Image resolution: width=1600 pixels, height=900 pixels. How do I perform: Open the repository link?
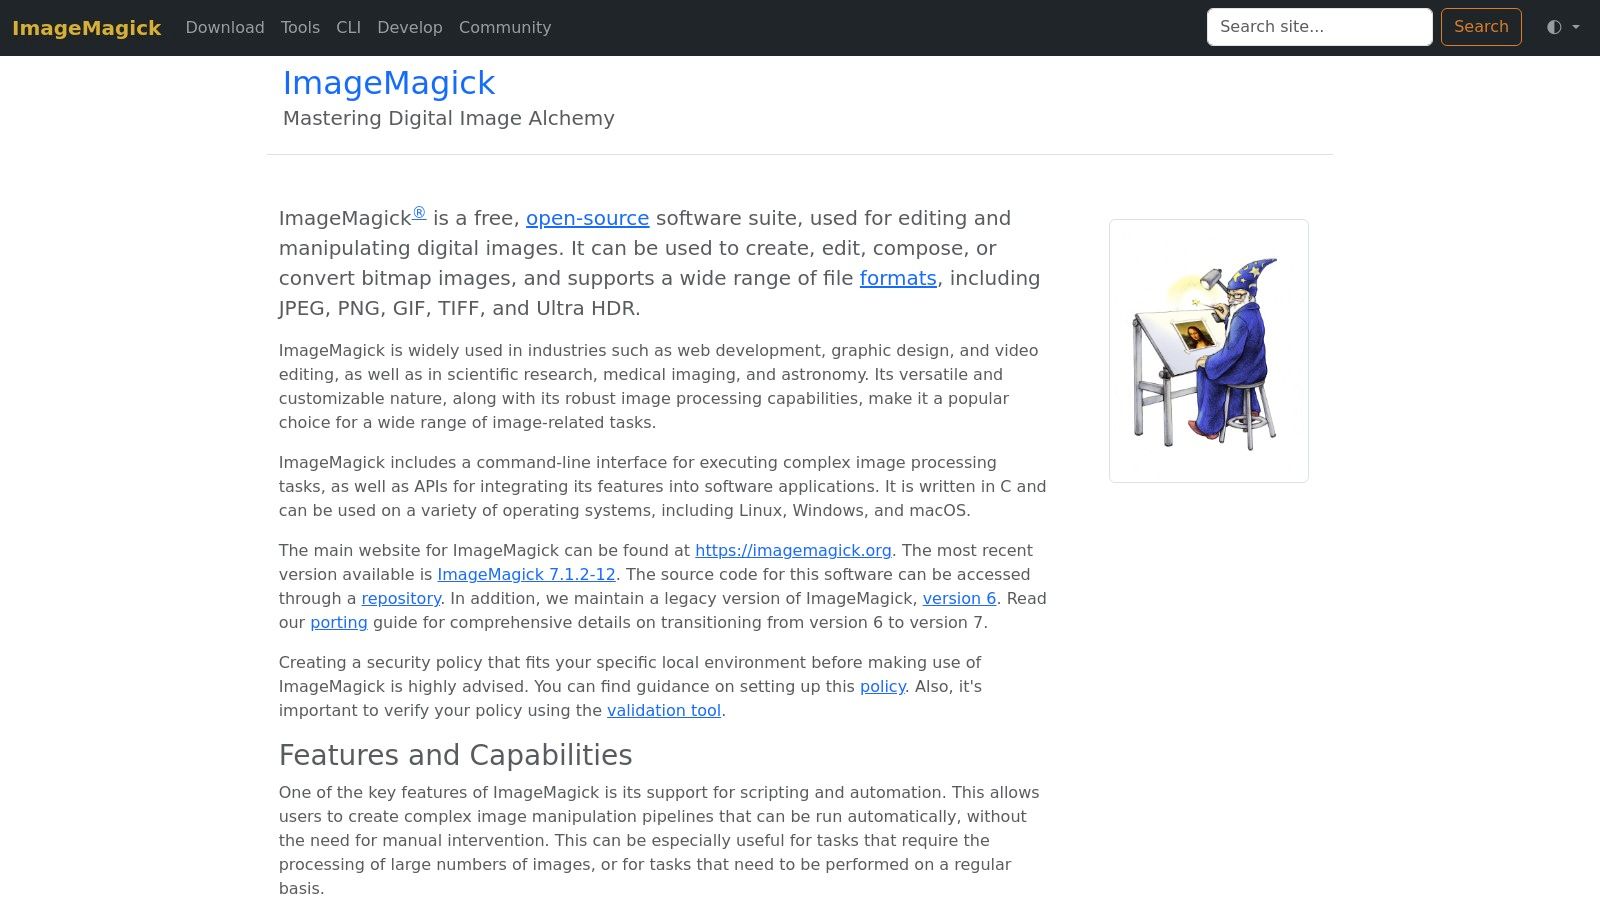click(400, 598)
